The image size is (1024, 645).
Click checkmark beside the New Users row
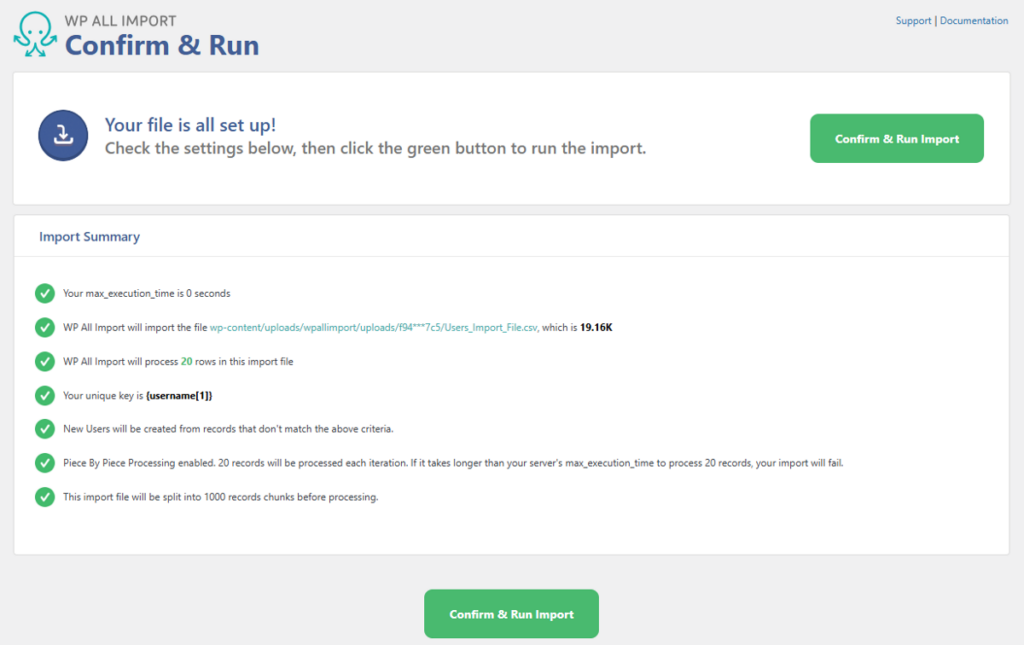pos(44,429)
